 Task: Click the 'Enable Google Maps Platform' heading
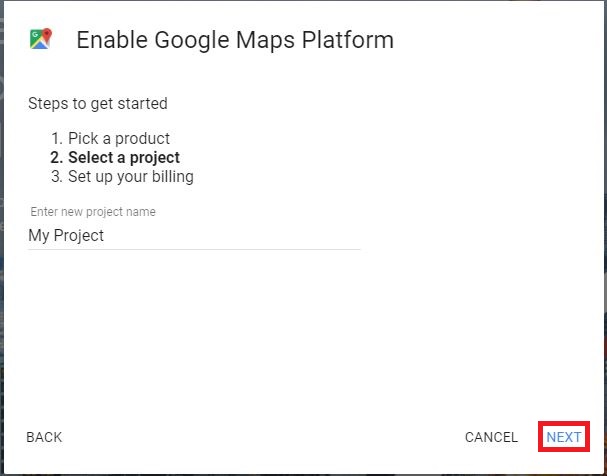(x=235, y=40)
